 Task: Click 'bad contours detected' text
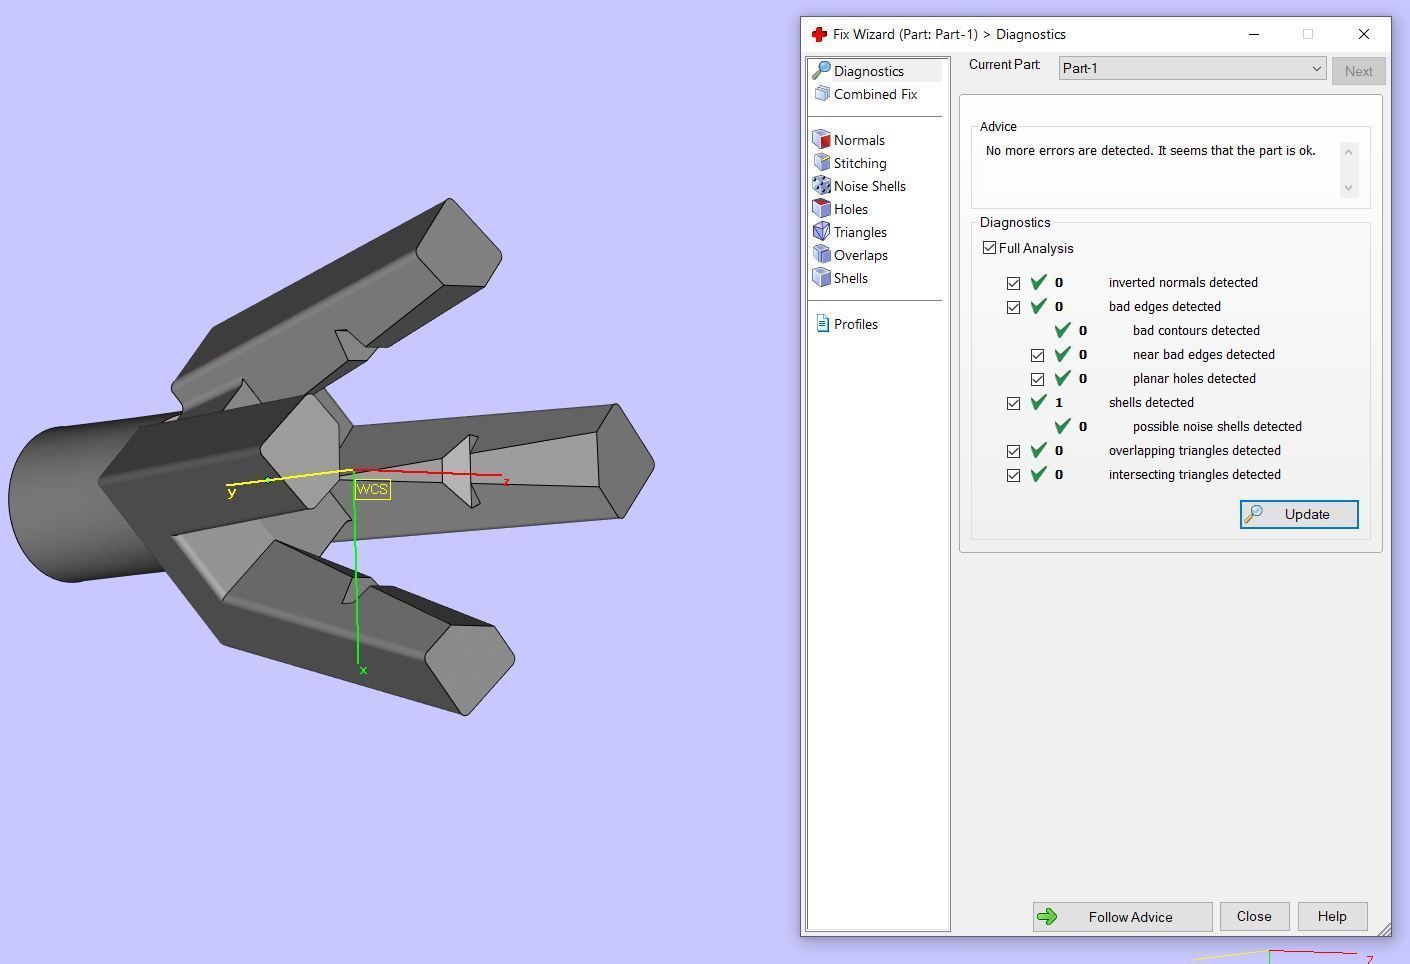pos(1196,331)
